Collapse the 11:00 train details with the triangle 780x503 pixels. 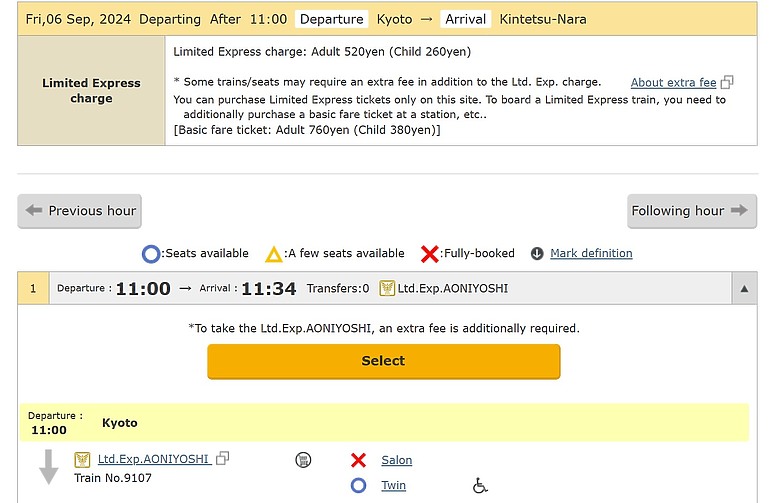(x=744, y=289)
